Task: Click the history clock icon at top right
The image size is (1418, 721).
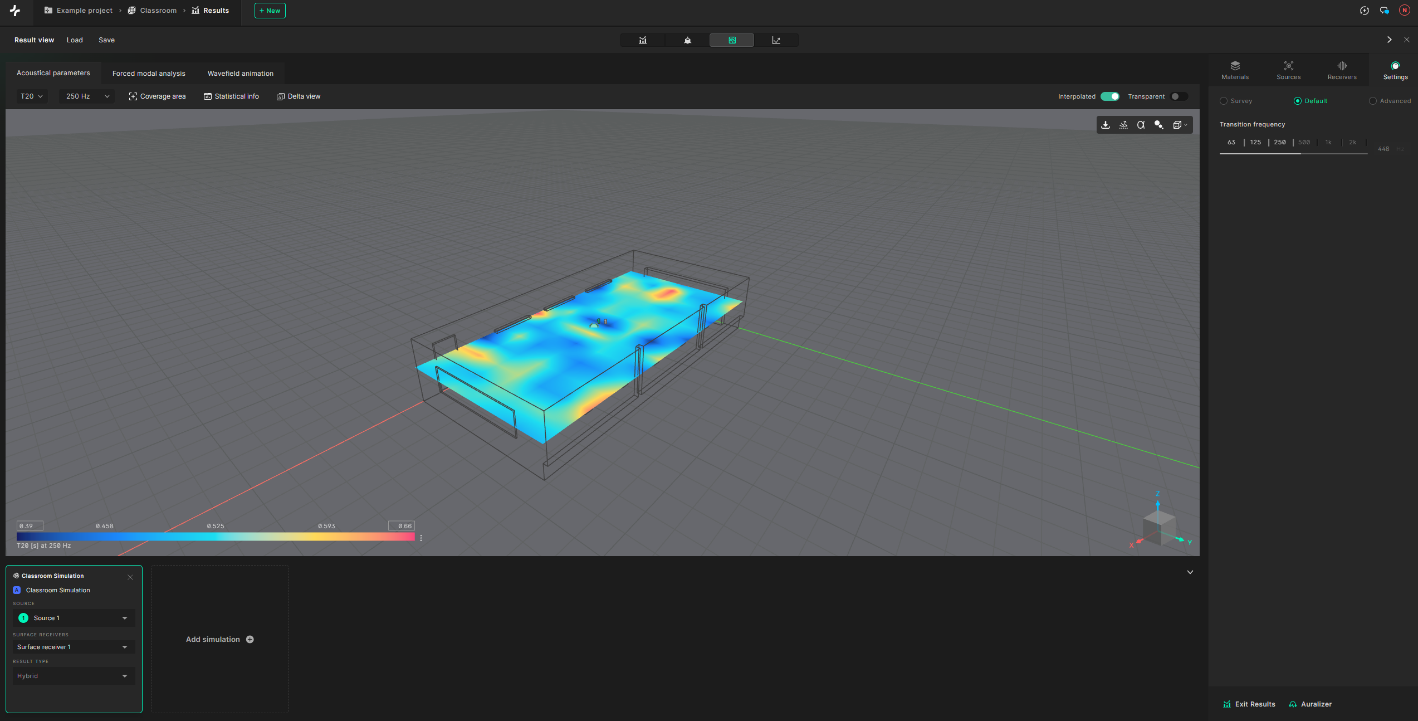Action: point(1364,10)
